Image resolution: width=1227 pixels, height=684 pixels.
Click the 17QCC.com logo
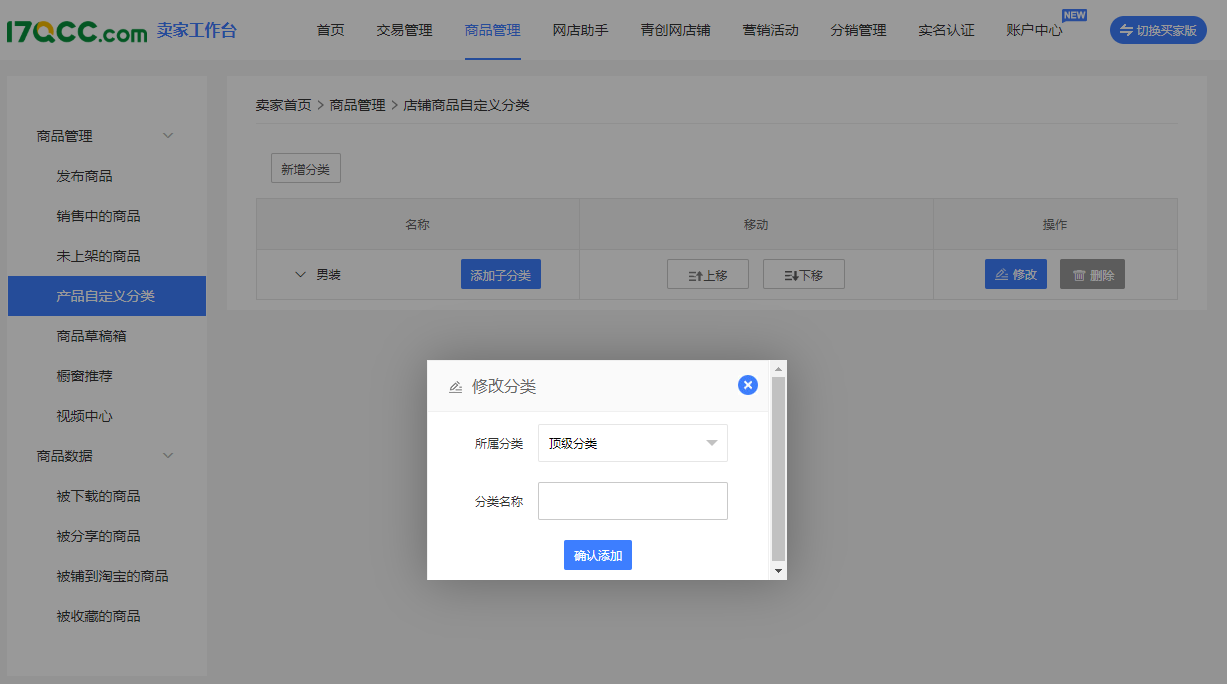77,31
